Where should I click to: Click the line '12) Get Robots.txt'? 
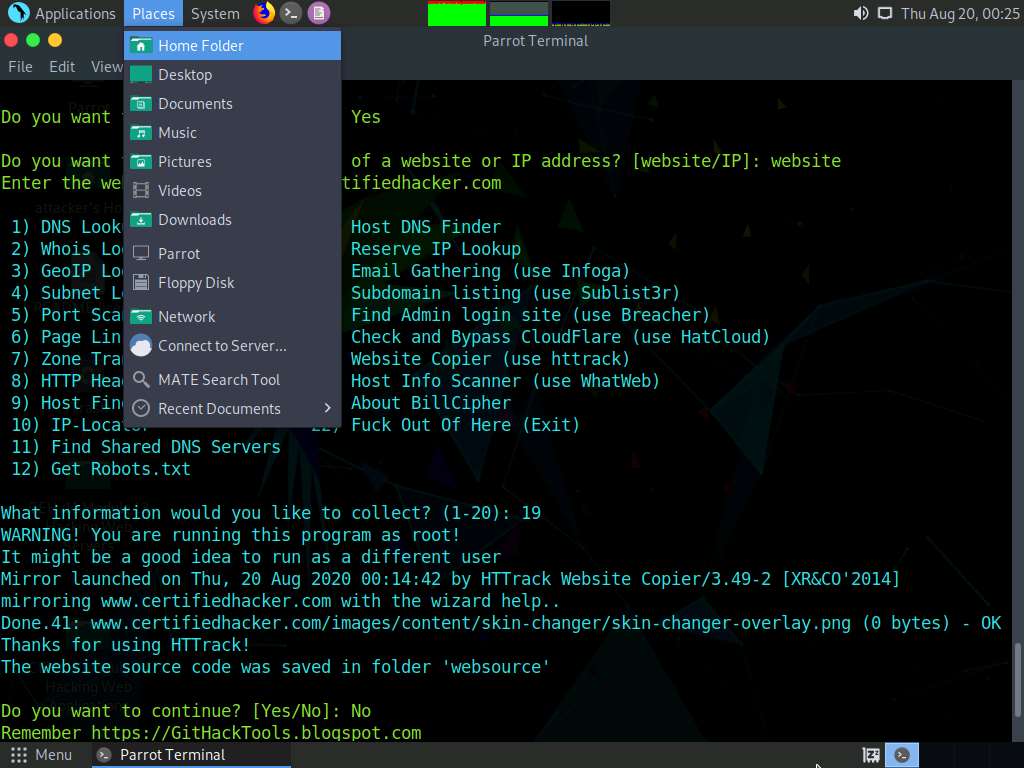(101, 469)
